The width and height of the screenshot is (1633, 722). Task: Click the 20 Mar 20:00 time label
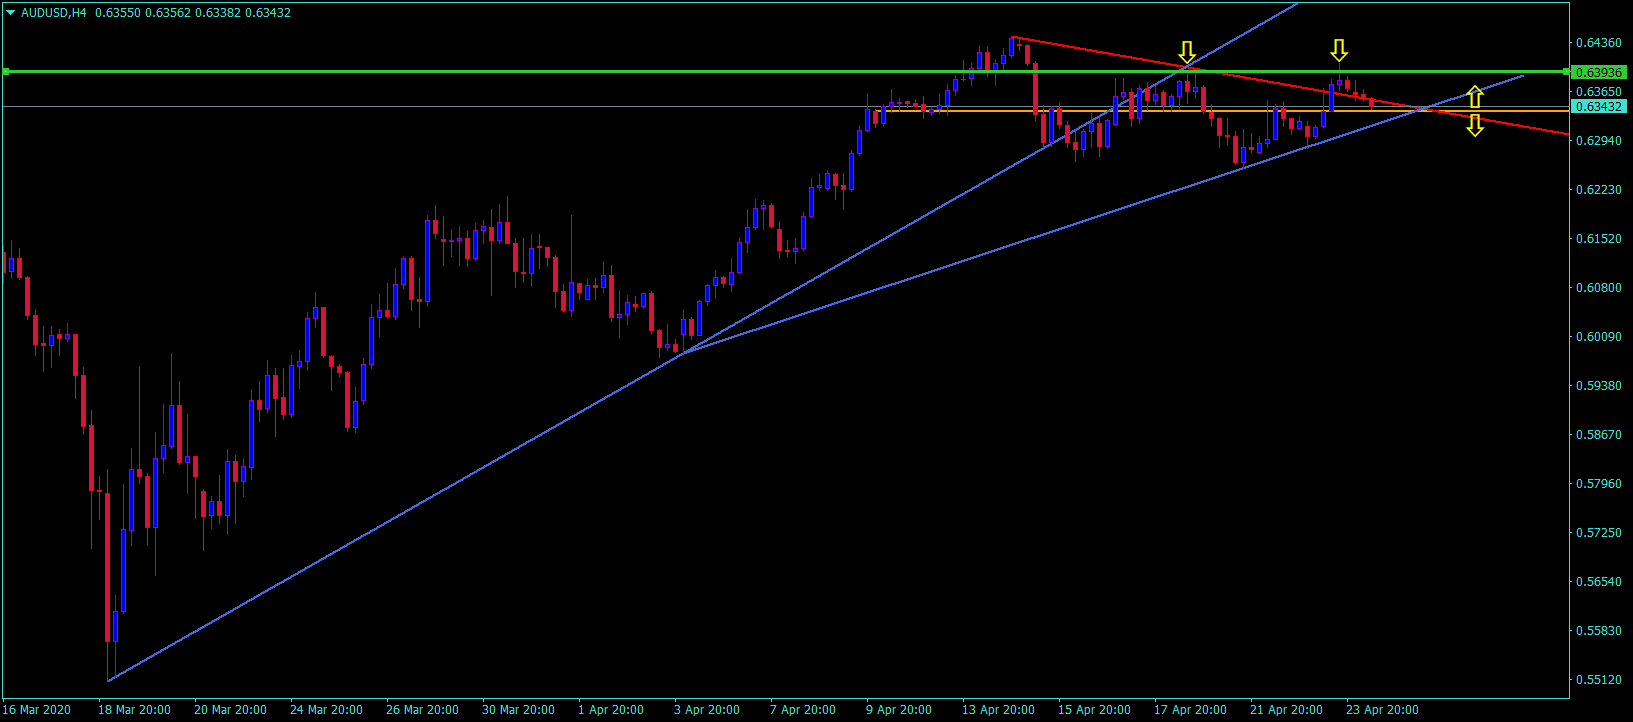(x=230, y=710)
